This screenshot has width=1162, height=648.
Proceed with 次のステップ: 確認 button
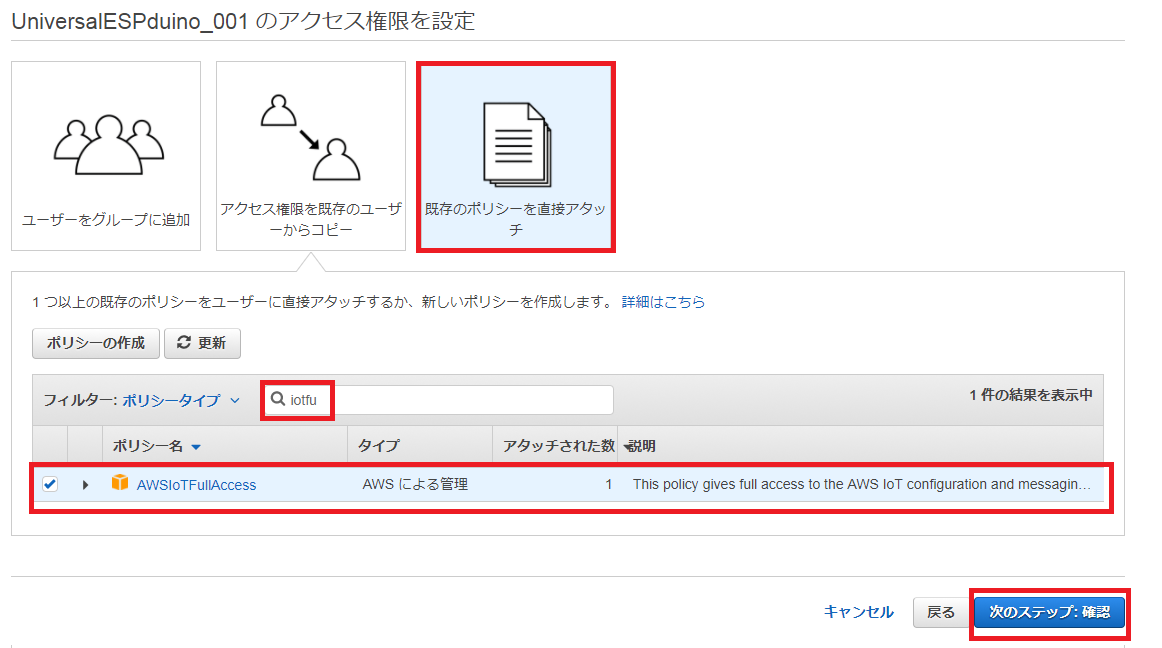click(1049, 612)
